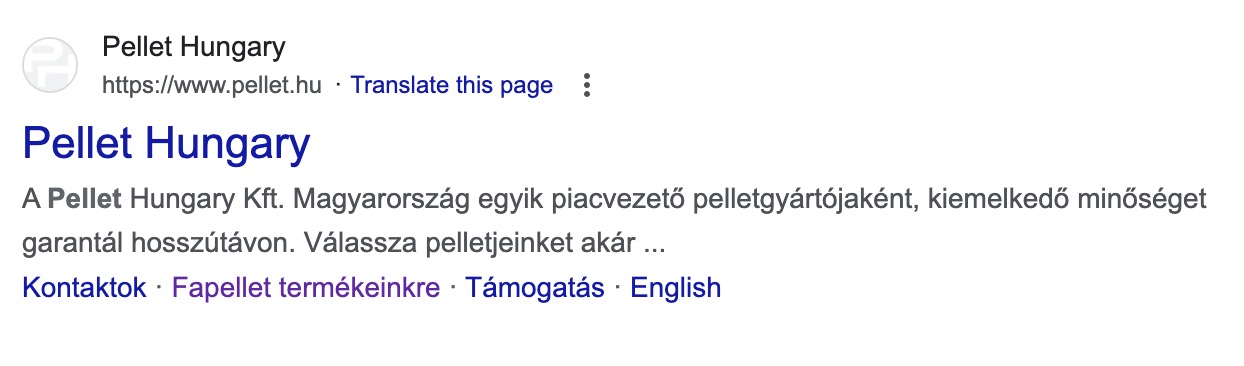Open the Fapellet termékeinkre sitelink

pyautogui.click(x=306, y=288)
